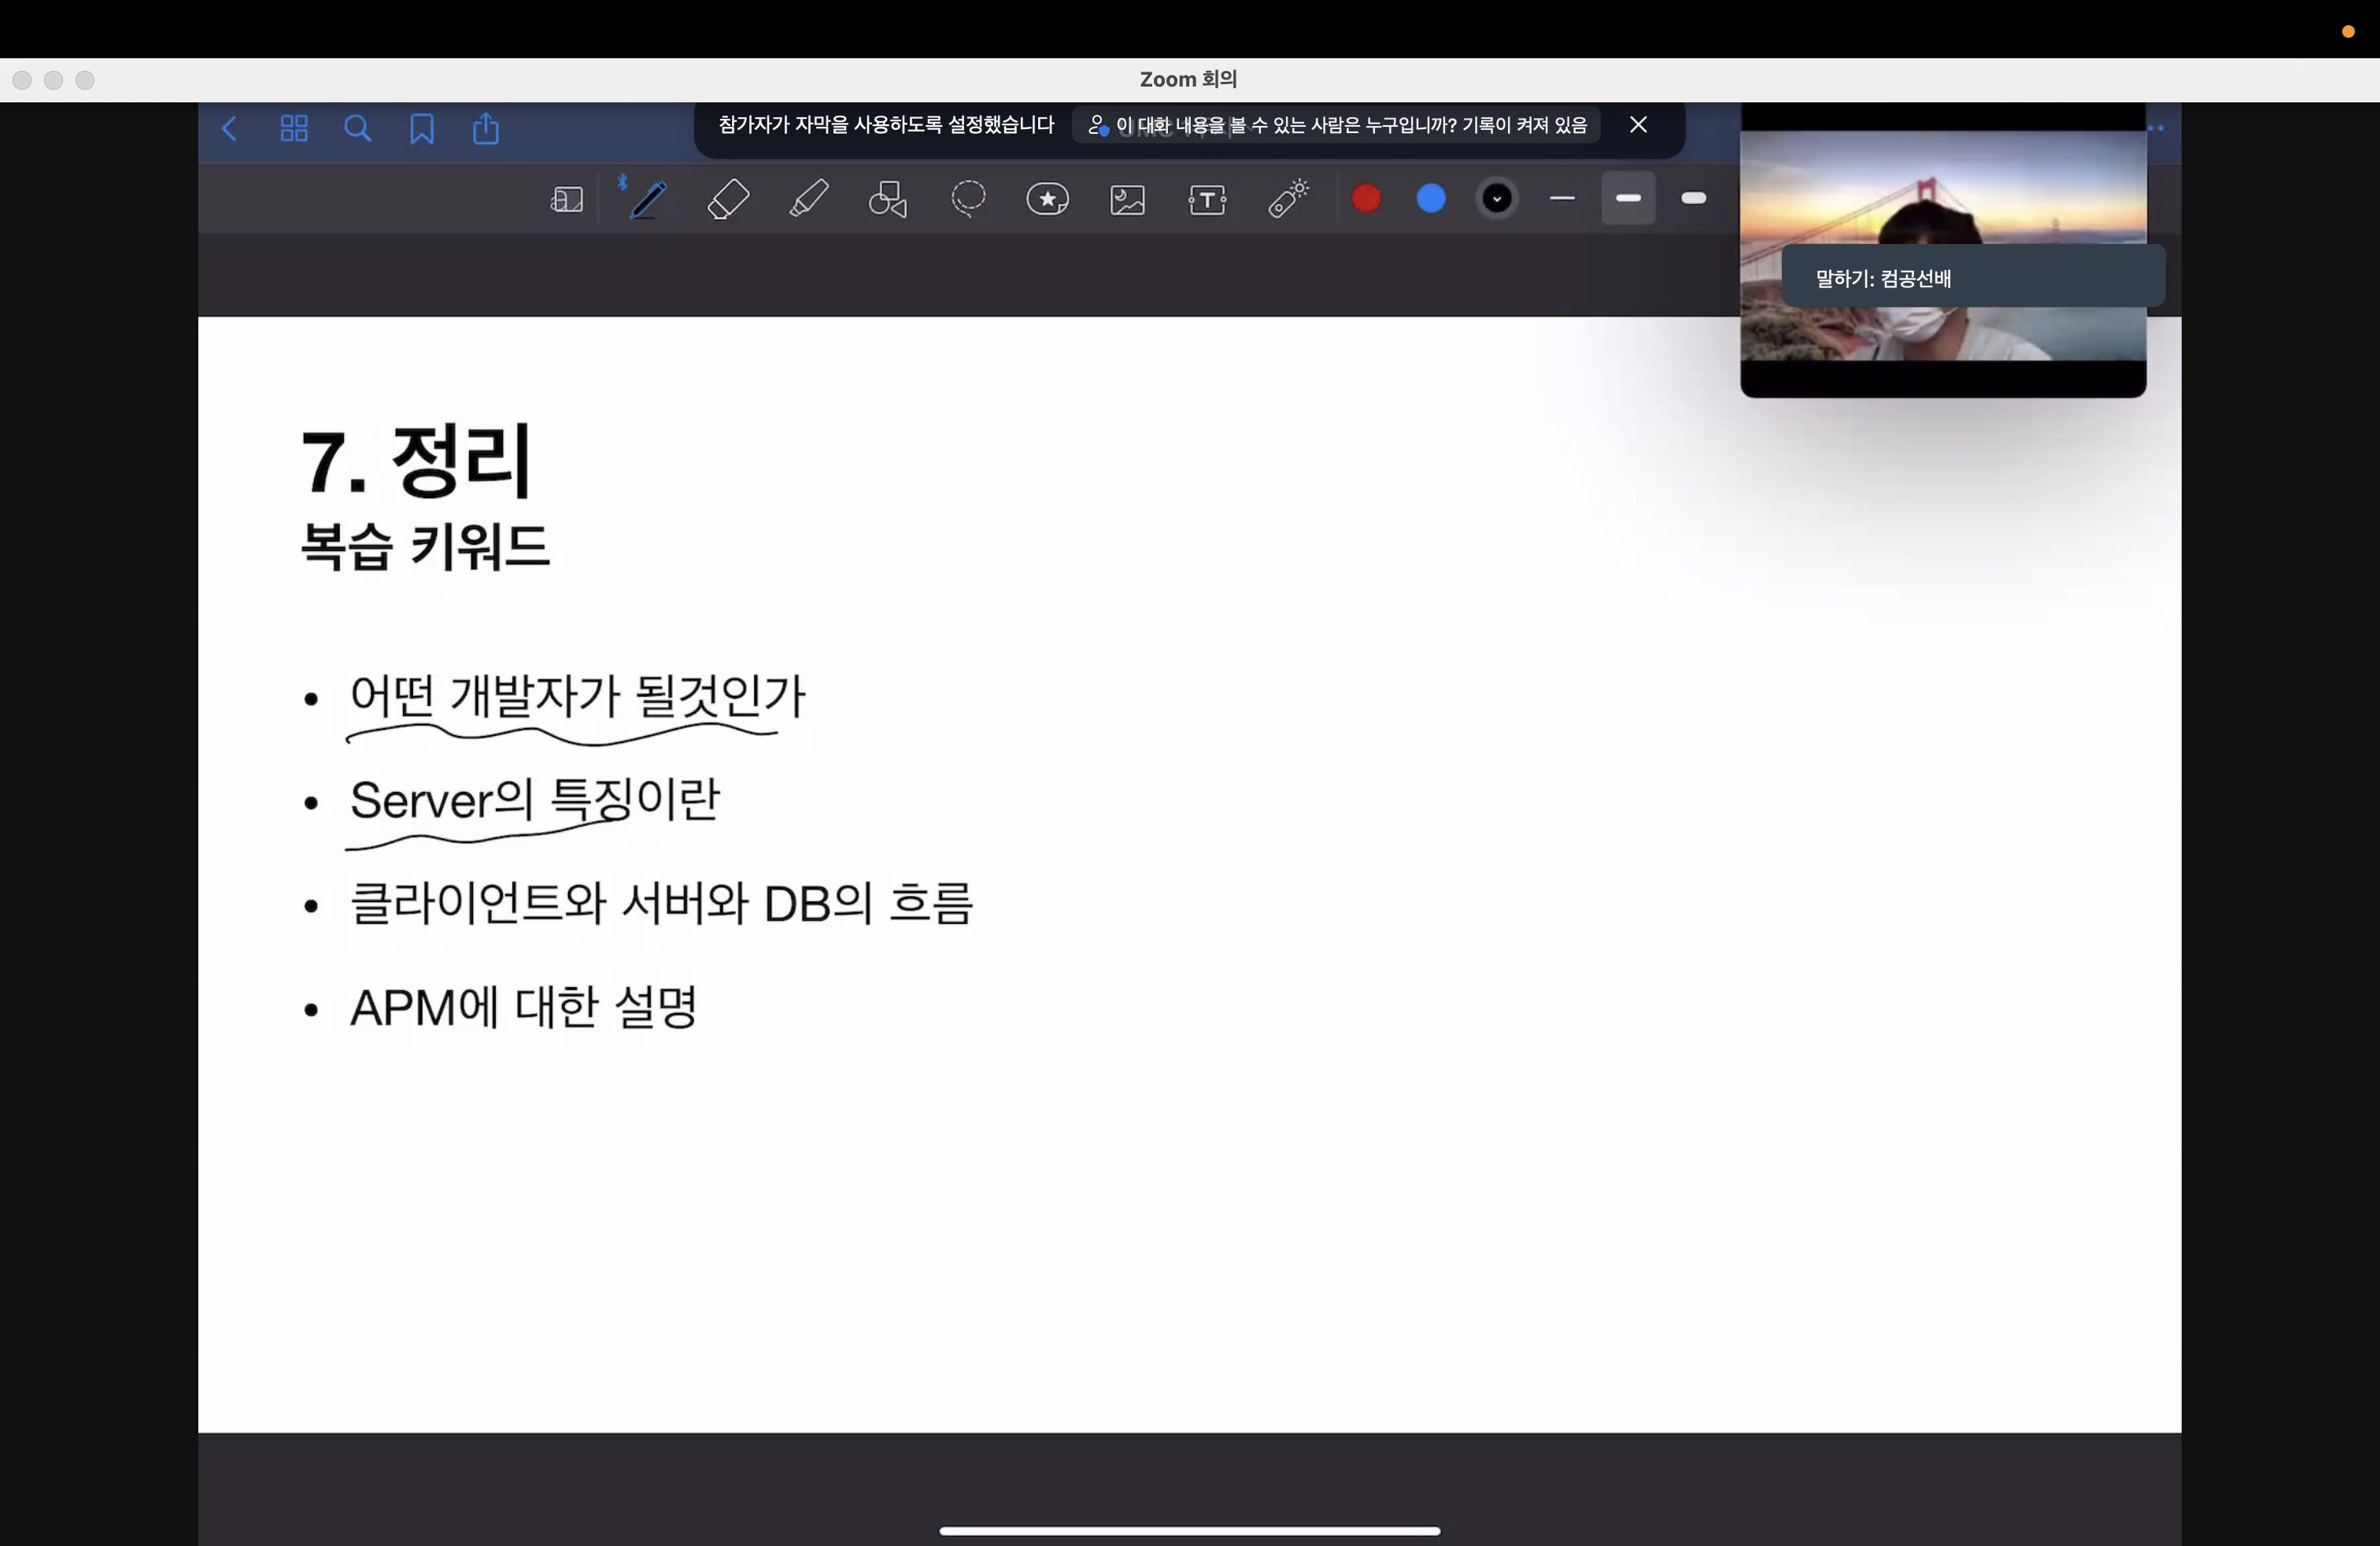Click the orange recording indicator dot

pos(2348,32)
